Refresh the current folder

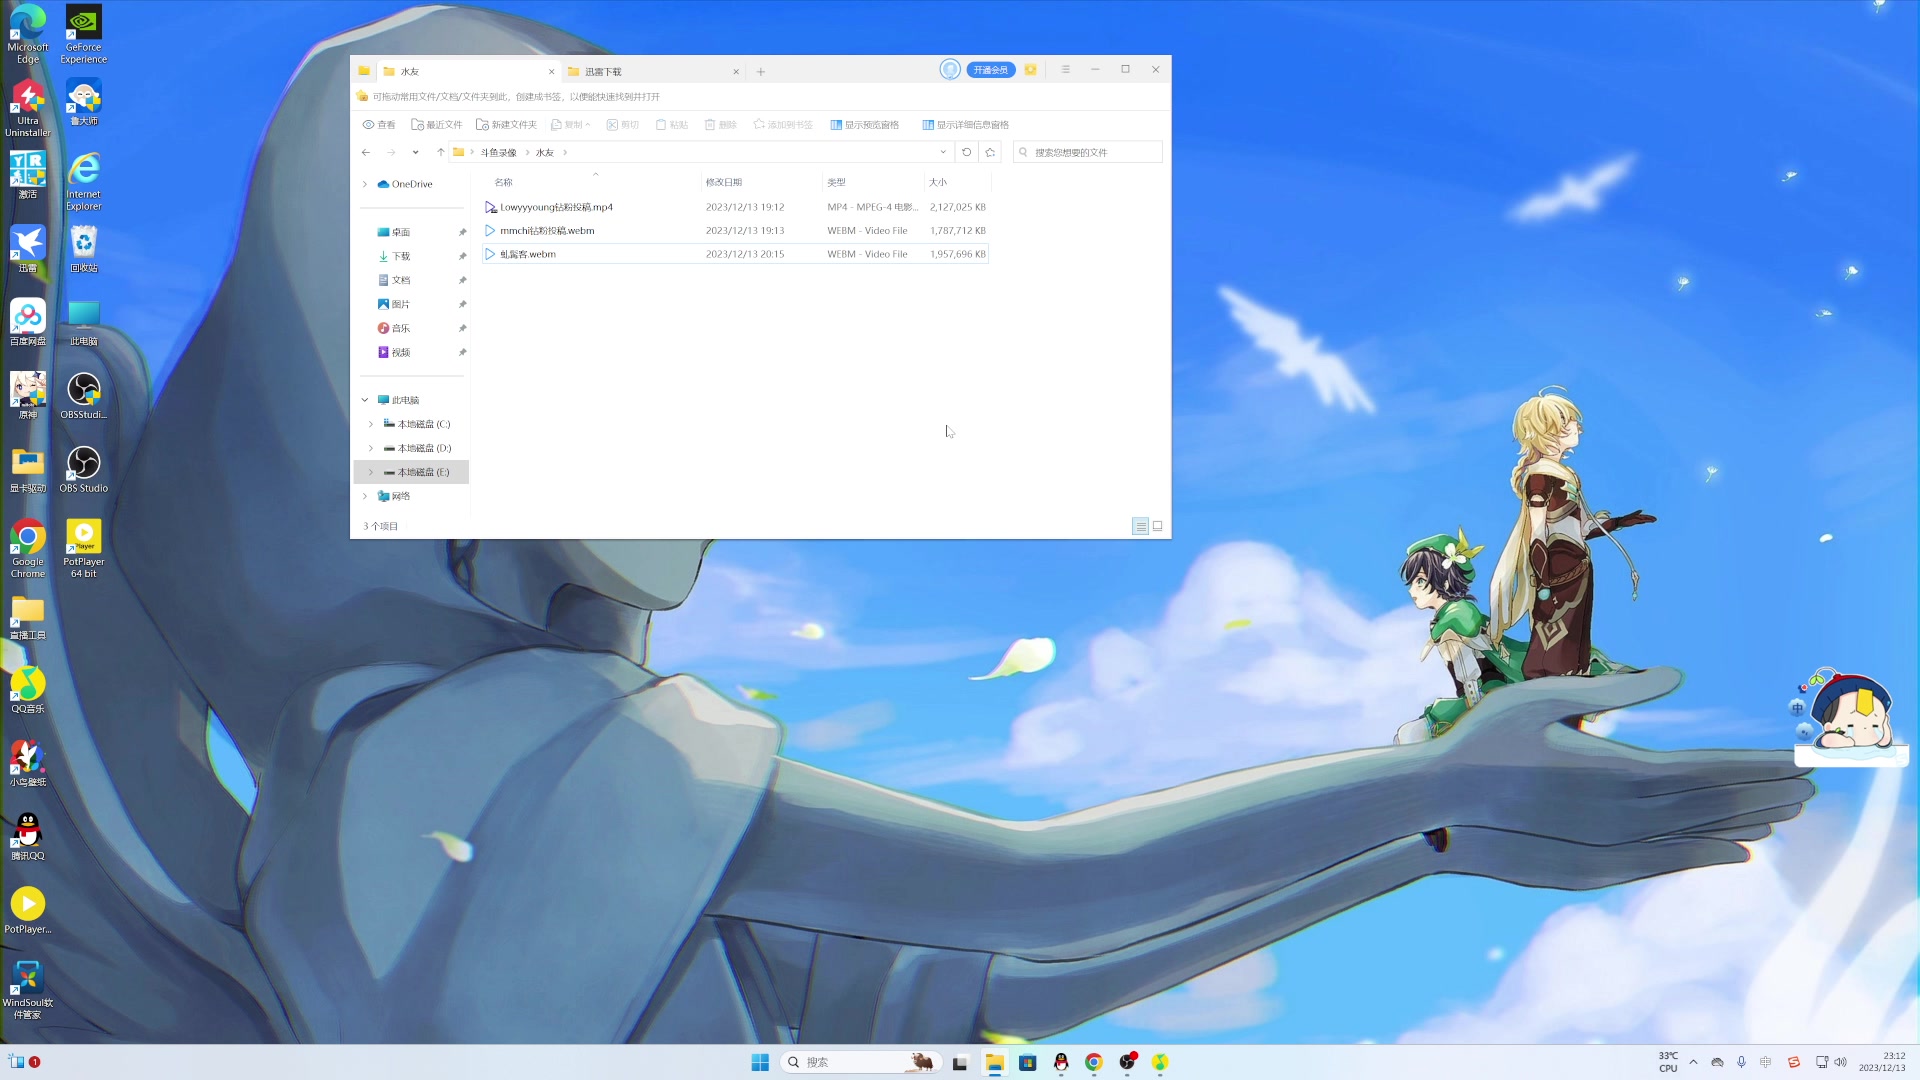[x=966, y=152]
